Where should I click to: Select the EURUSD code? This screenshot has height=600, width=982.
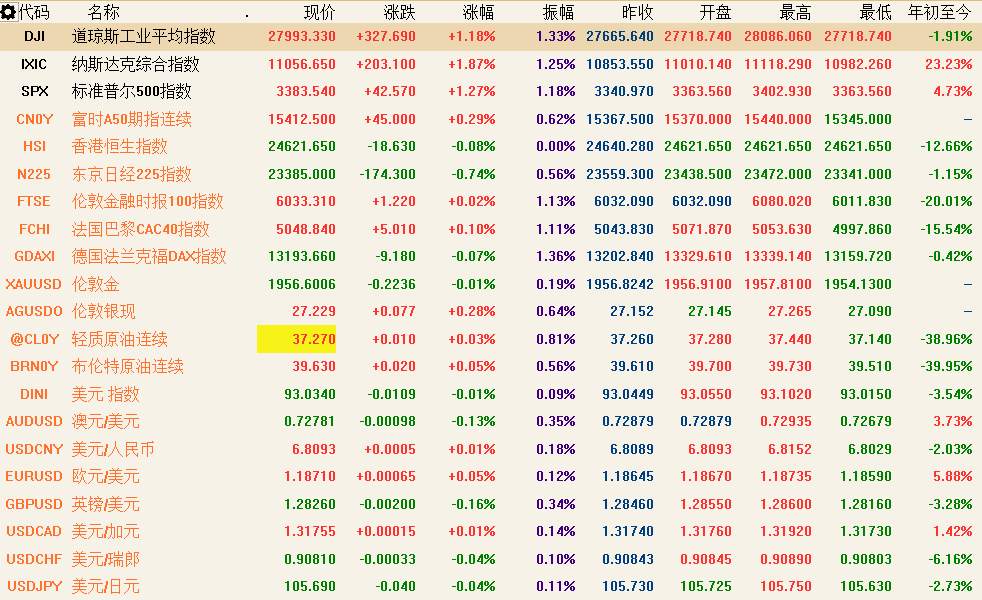[34, 476]
